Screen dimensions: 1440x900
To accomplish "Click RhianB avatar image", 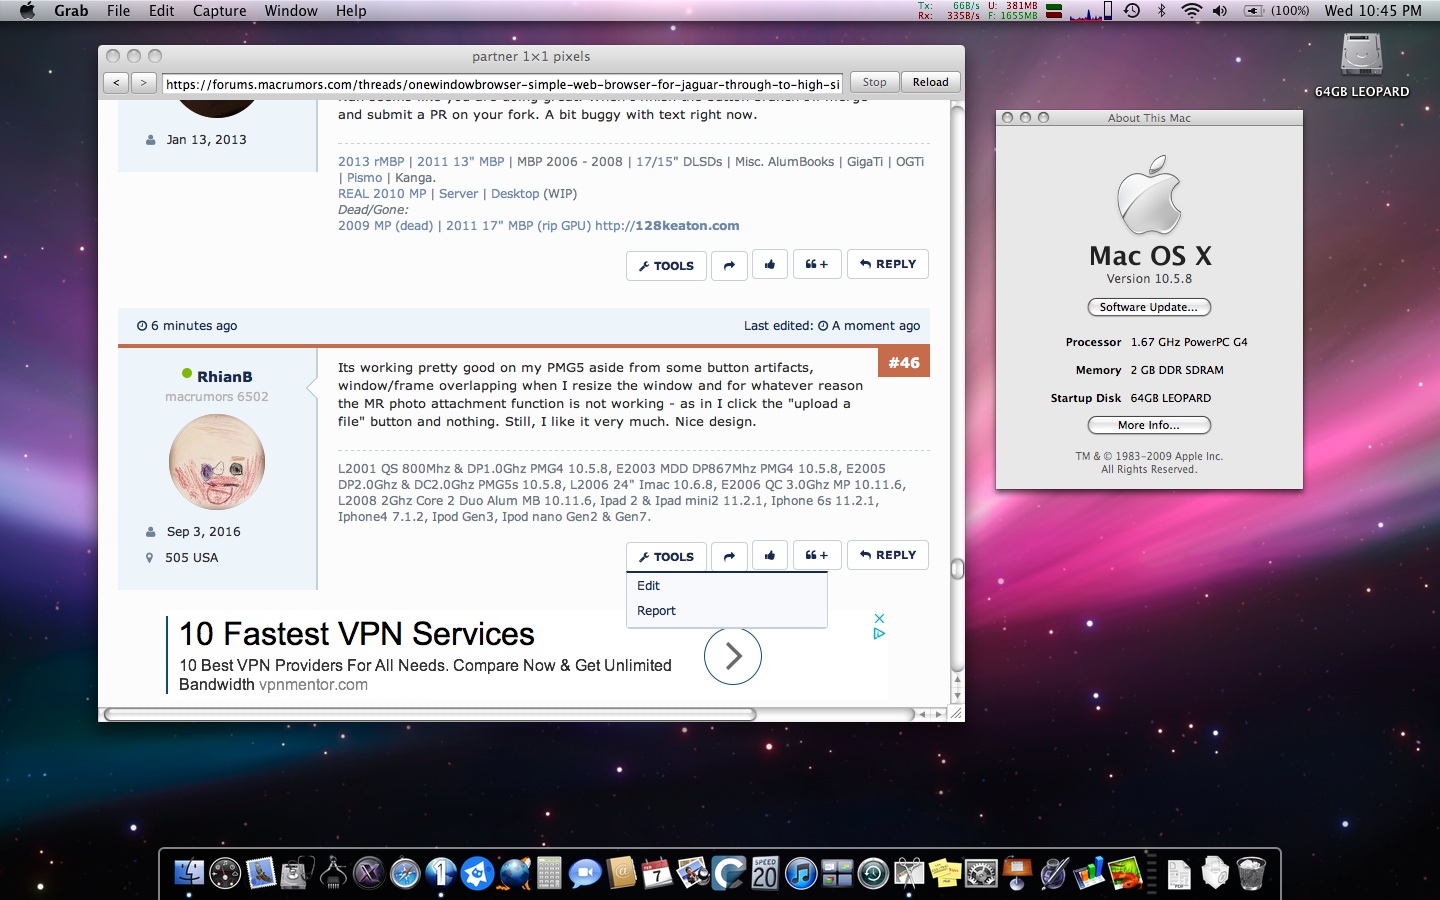I will (217, 462).
